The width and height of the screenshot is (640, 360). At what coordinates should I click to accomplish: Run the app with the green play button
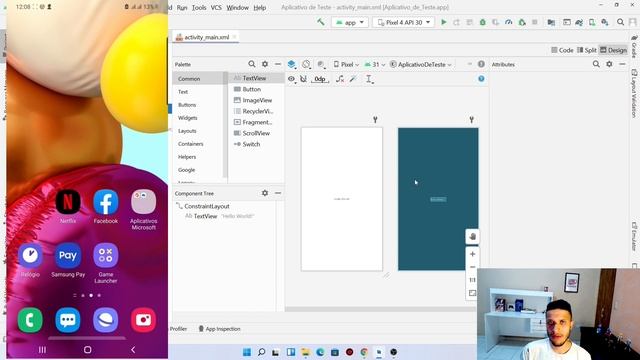(x=444, y=22)
